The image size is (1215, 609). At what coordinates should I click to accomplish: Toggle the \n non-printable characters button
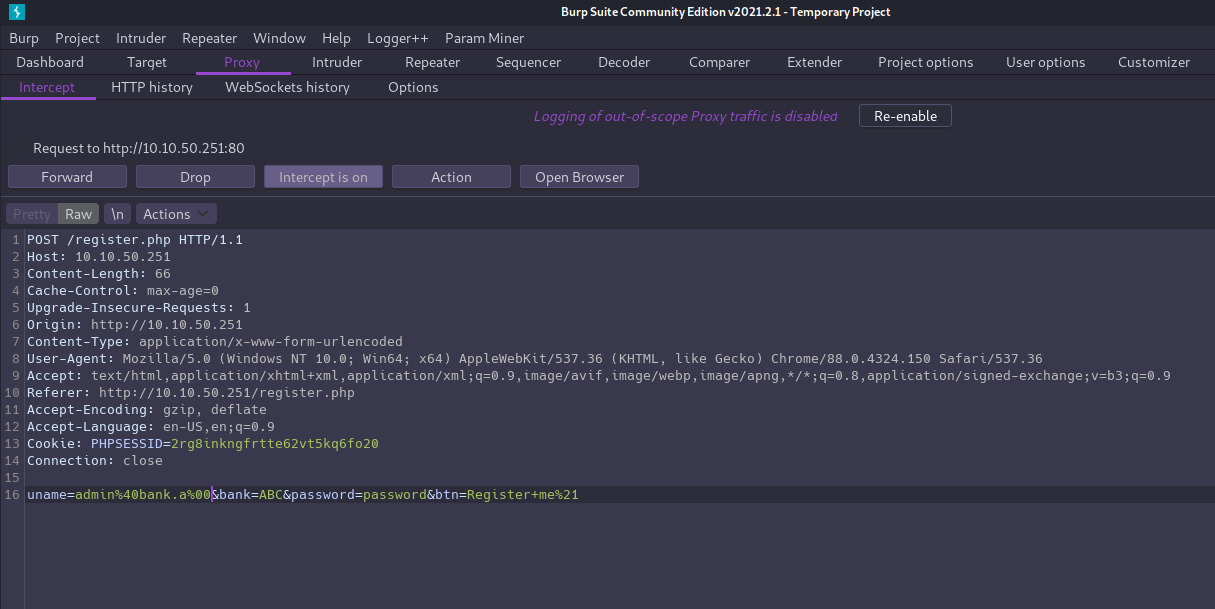point(117,214)
